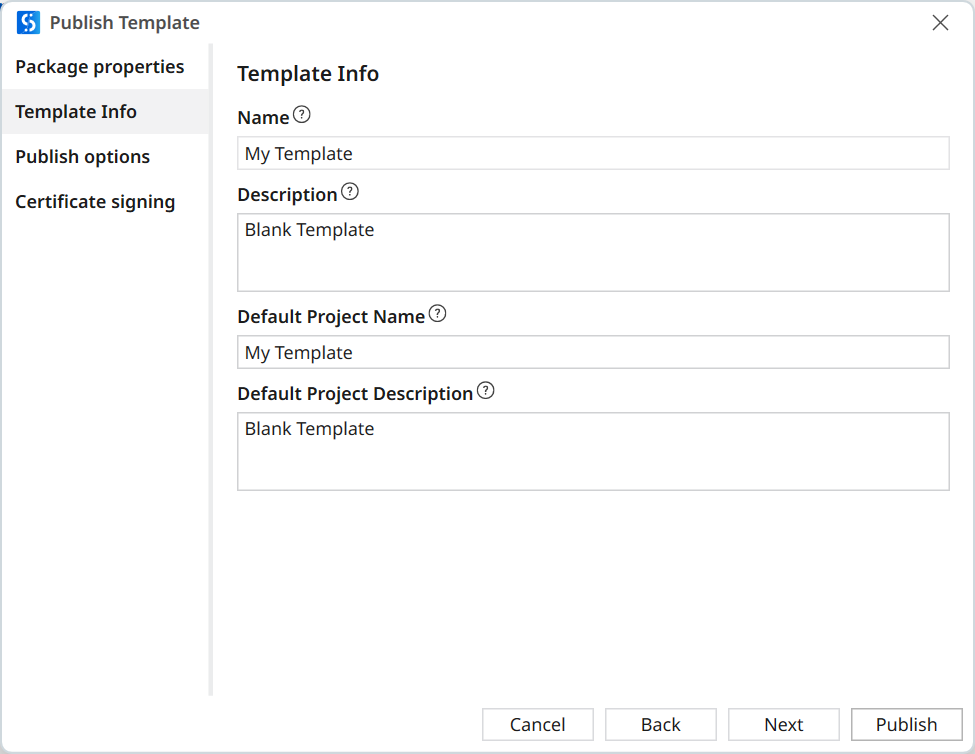Select the Default Project Description text box
This screenshot has height=754, width=975.
(592, 451)
